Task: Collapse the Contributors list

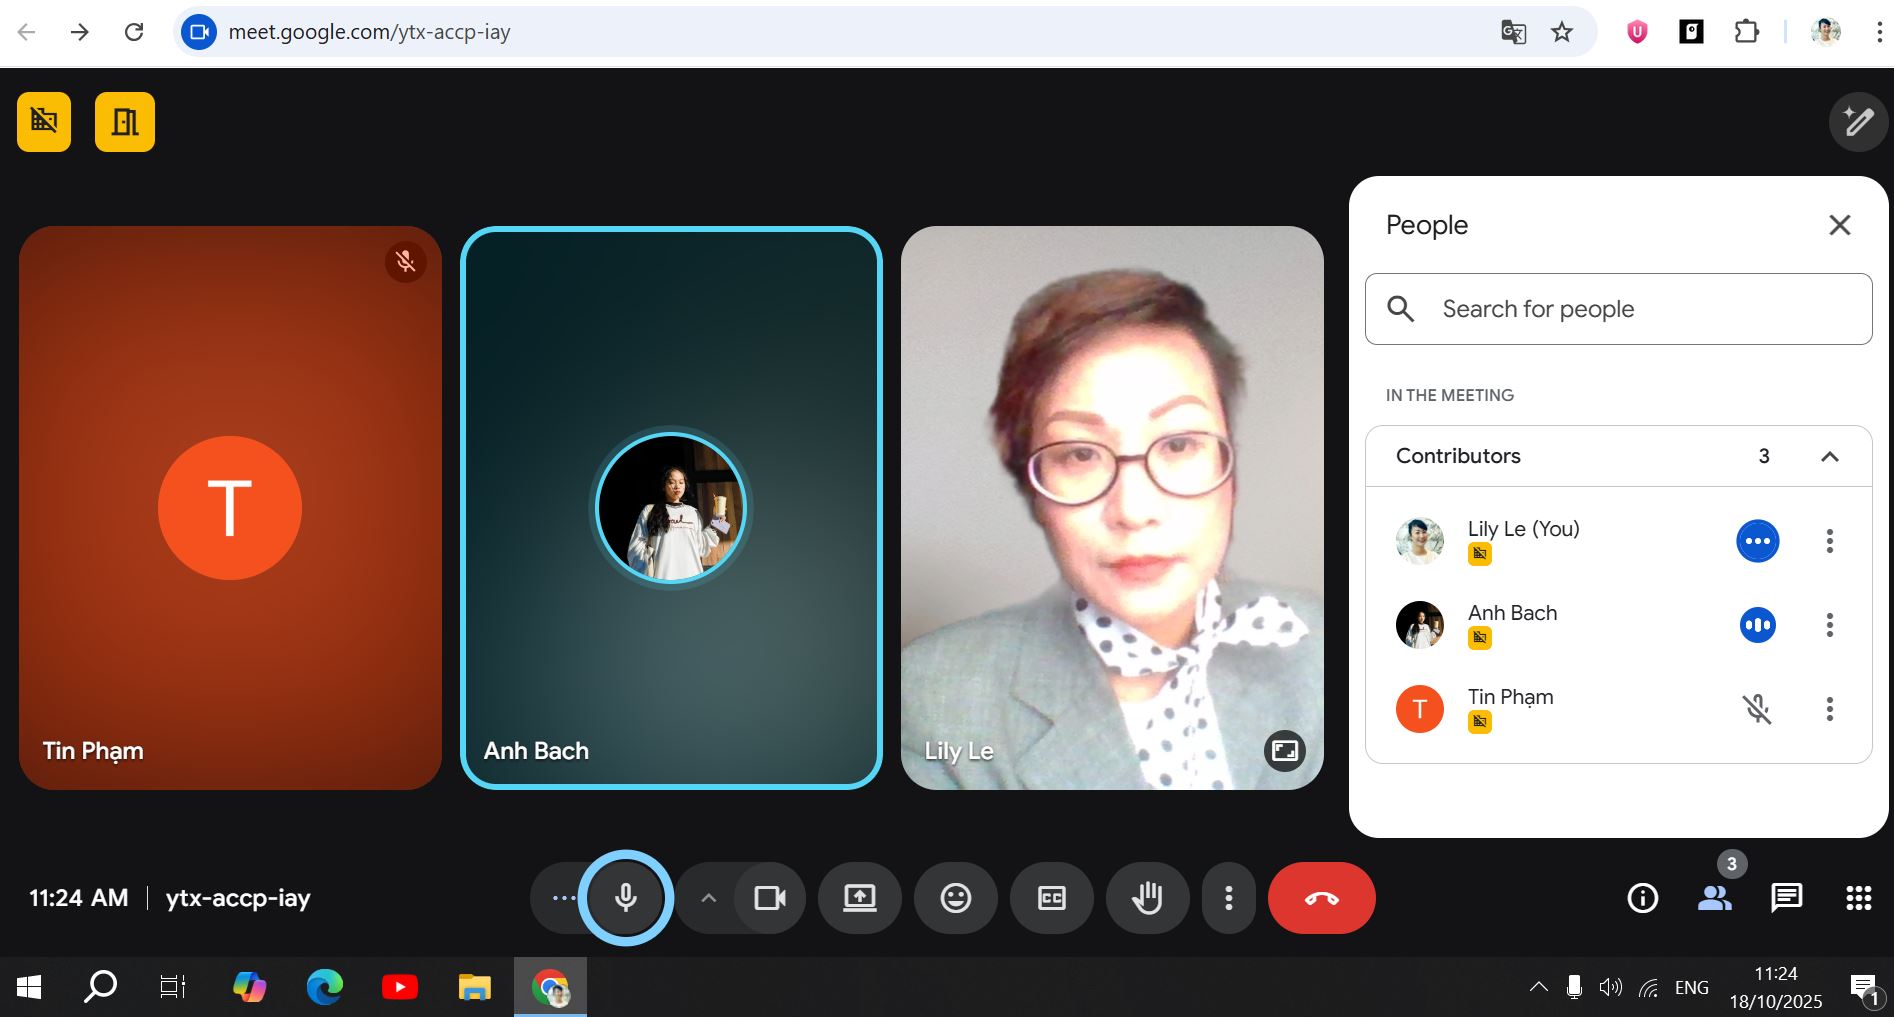Action: click(x=1829, y=456)
